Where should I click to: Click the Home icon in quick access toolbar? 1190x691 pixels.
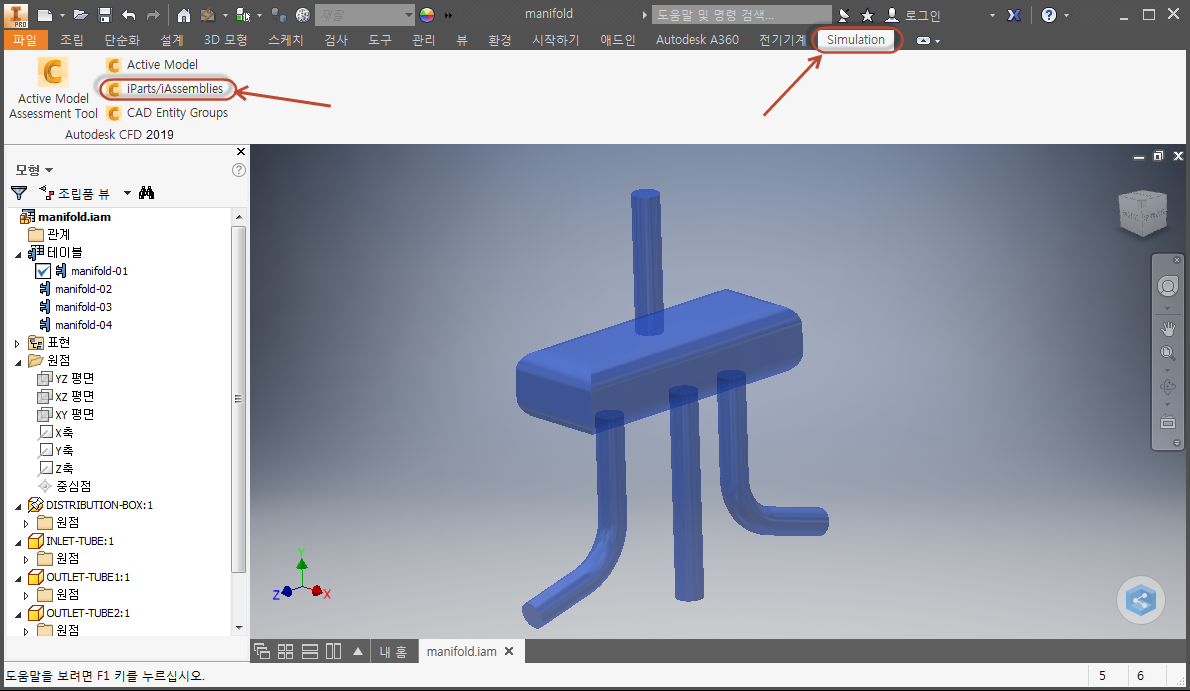tap(184, 14)
